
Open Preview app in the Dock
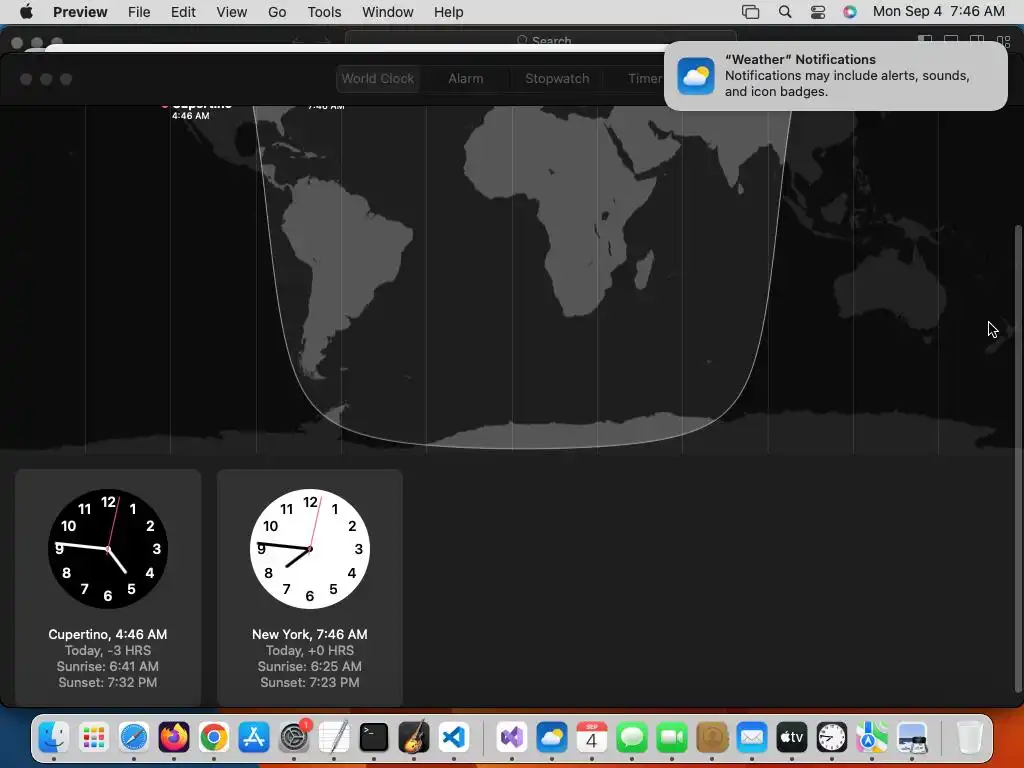click(912, 737)
